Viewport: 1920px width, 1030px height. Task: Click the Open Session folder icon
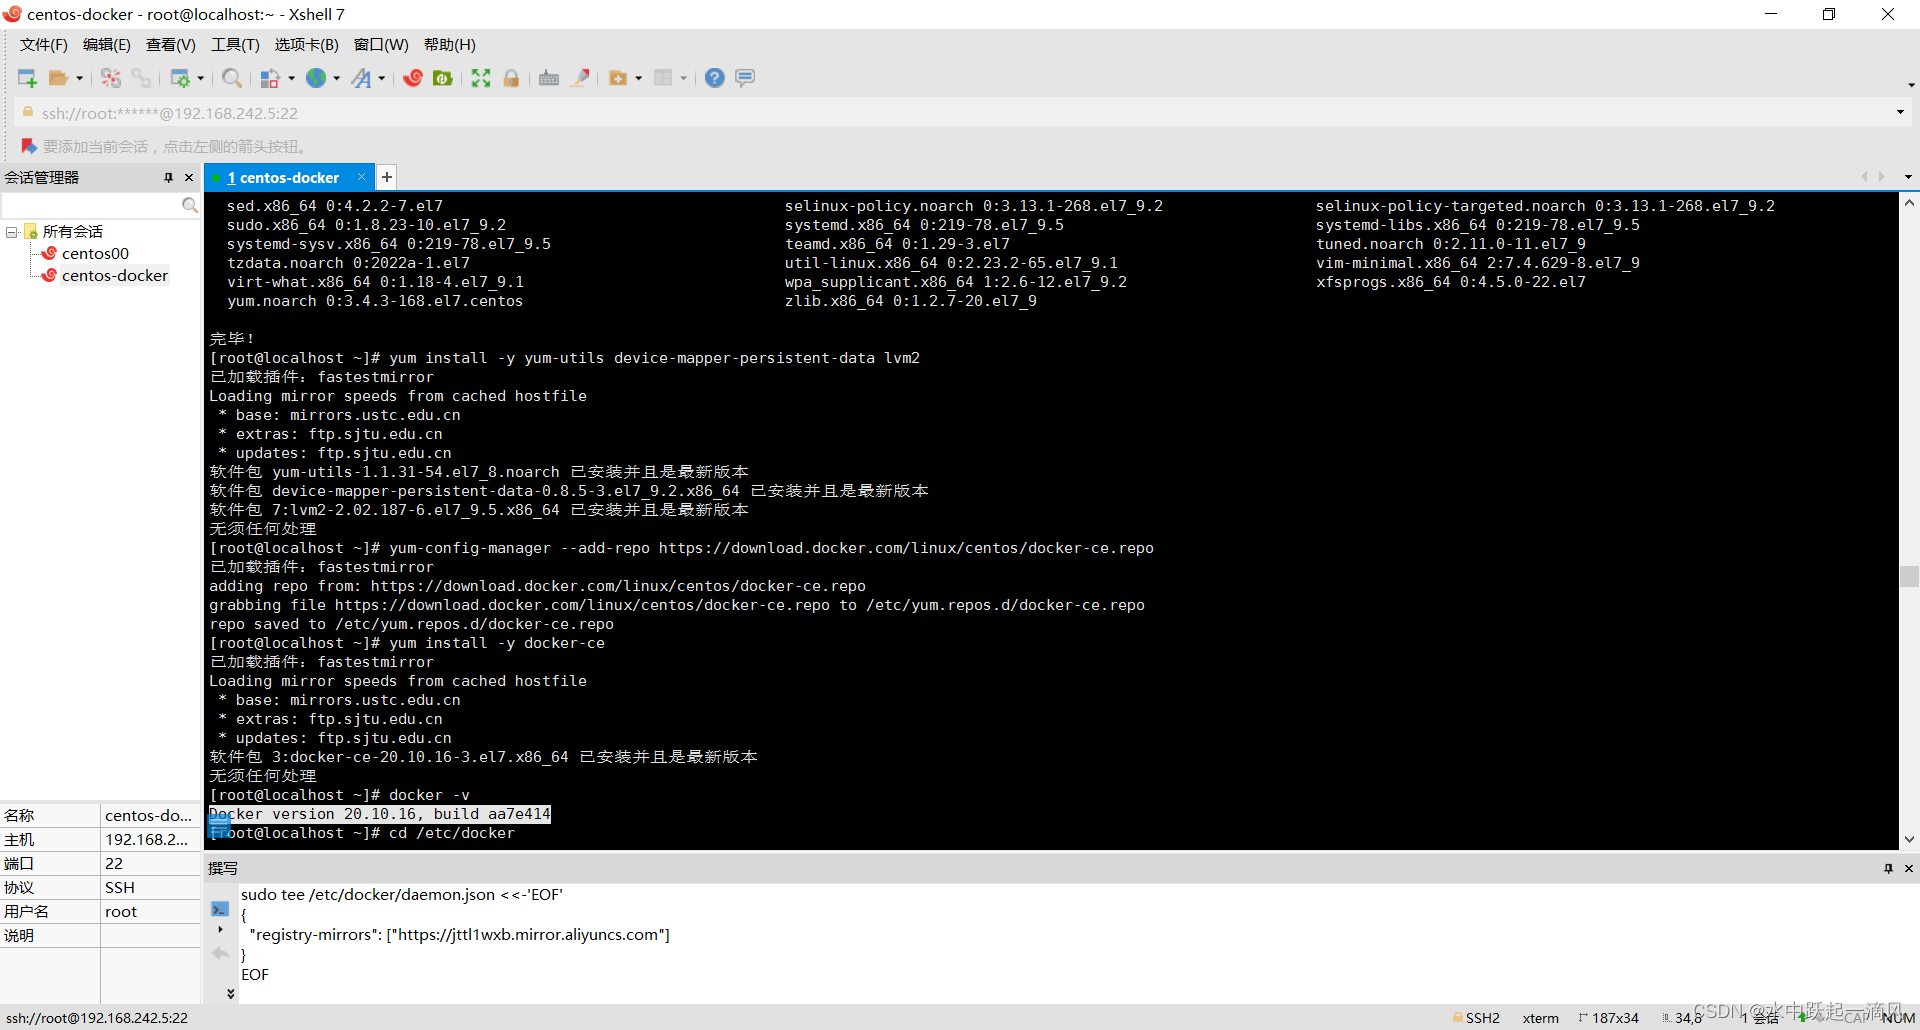tap(59, 78)
